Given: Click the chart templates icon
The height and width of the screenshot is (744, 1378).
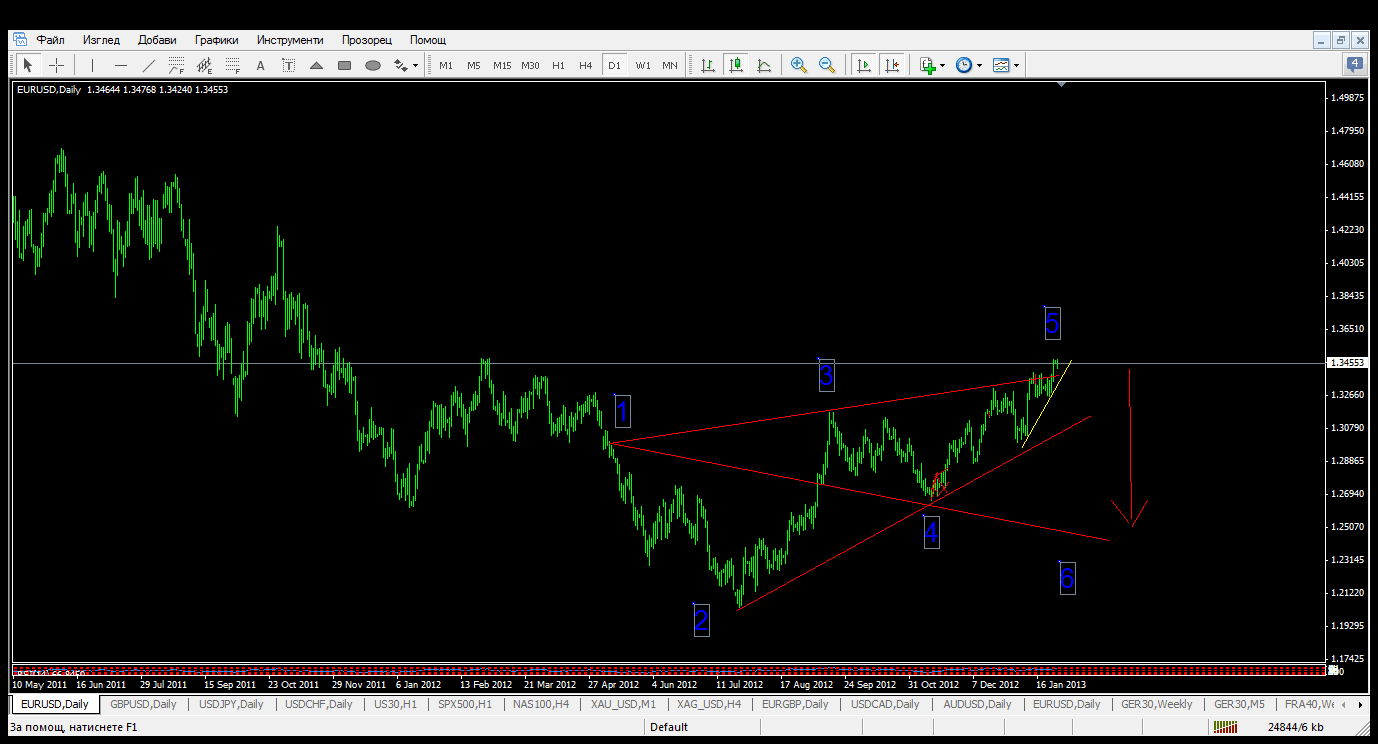Looking at the screenshot, I should [x=1000, y=65].
